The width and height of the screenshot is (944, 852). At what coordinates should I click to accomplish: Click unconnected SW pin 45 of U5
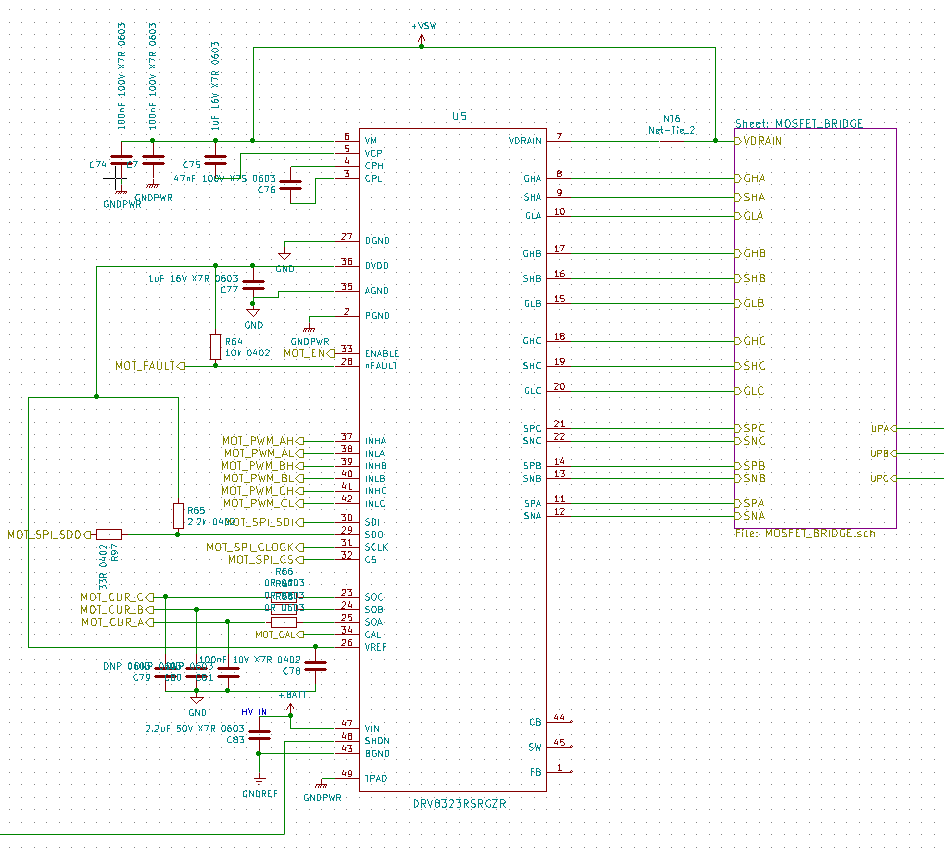(x=559, y=746)
